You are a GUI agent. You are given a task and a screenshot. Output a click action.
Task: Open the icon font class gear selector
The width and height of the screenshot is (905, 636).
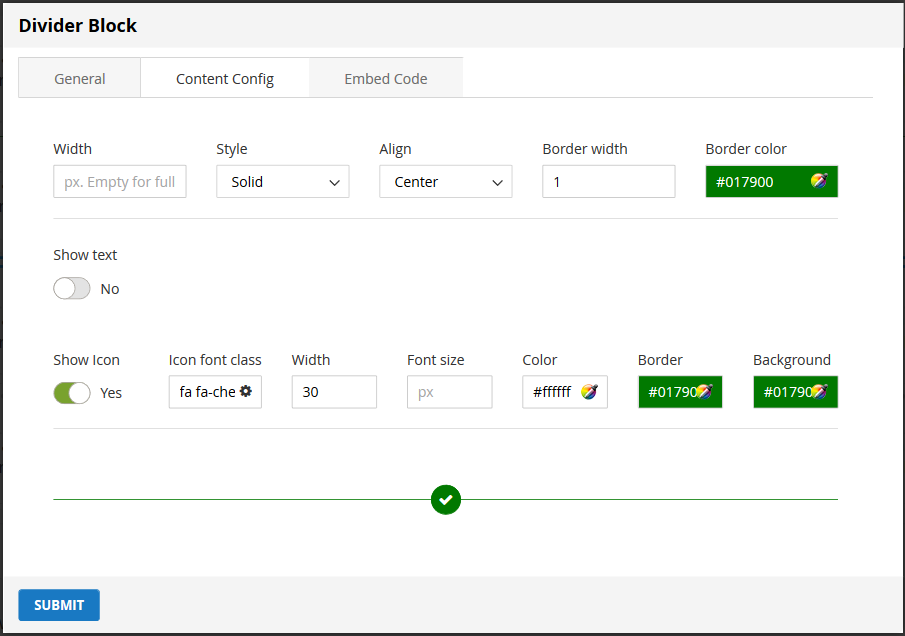245,392
